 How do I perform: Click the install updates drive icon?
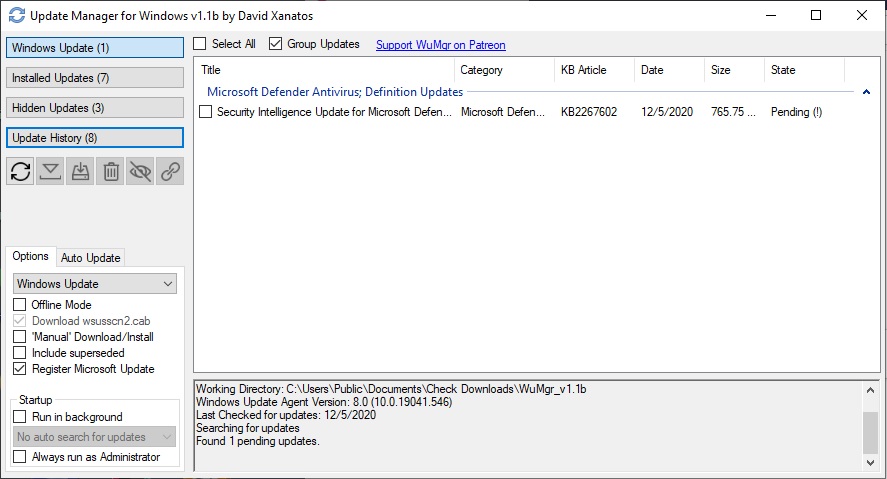pyautogui.click(x=80, y=172)
